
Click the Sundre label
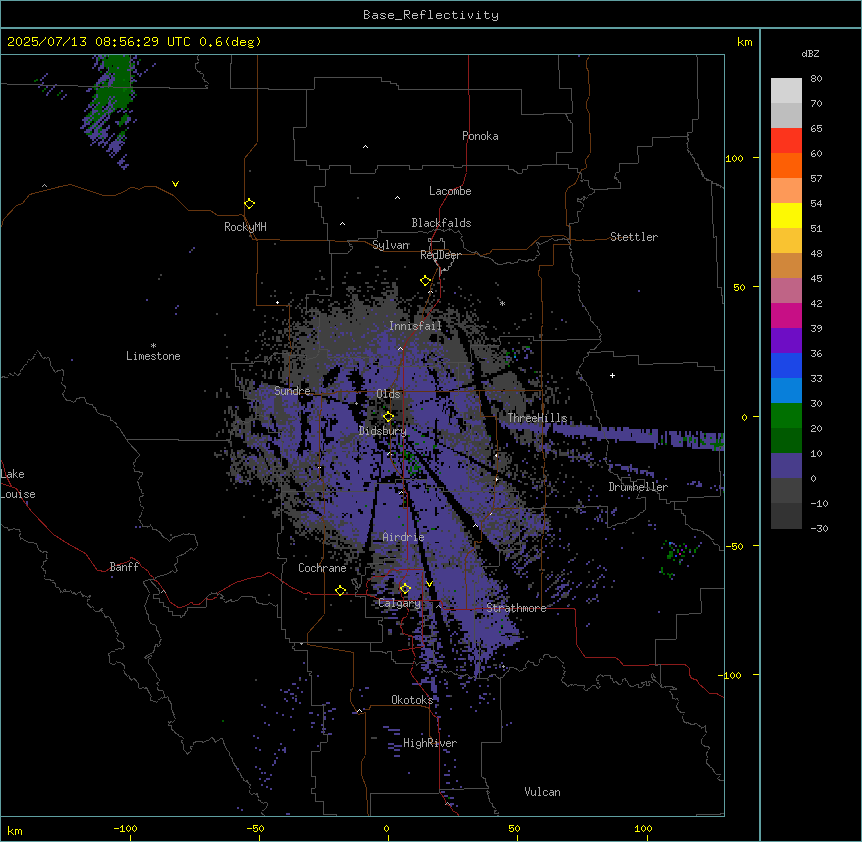point(292,391)
